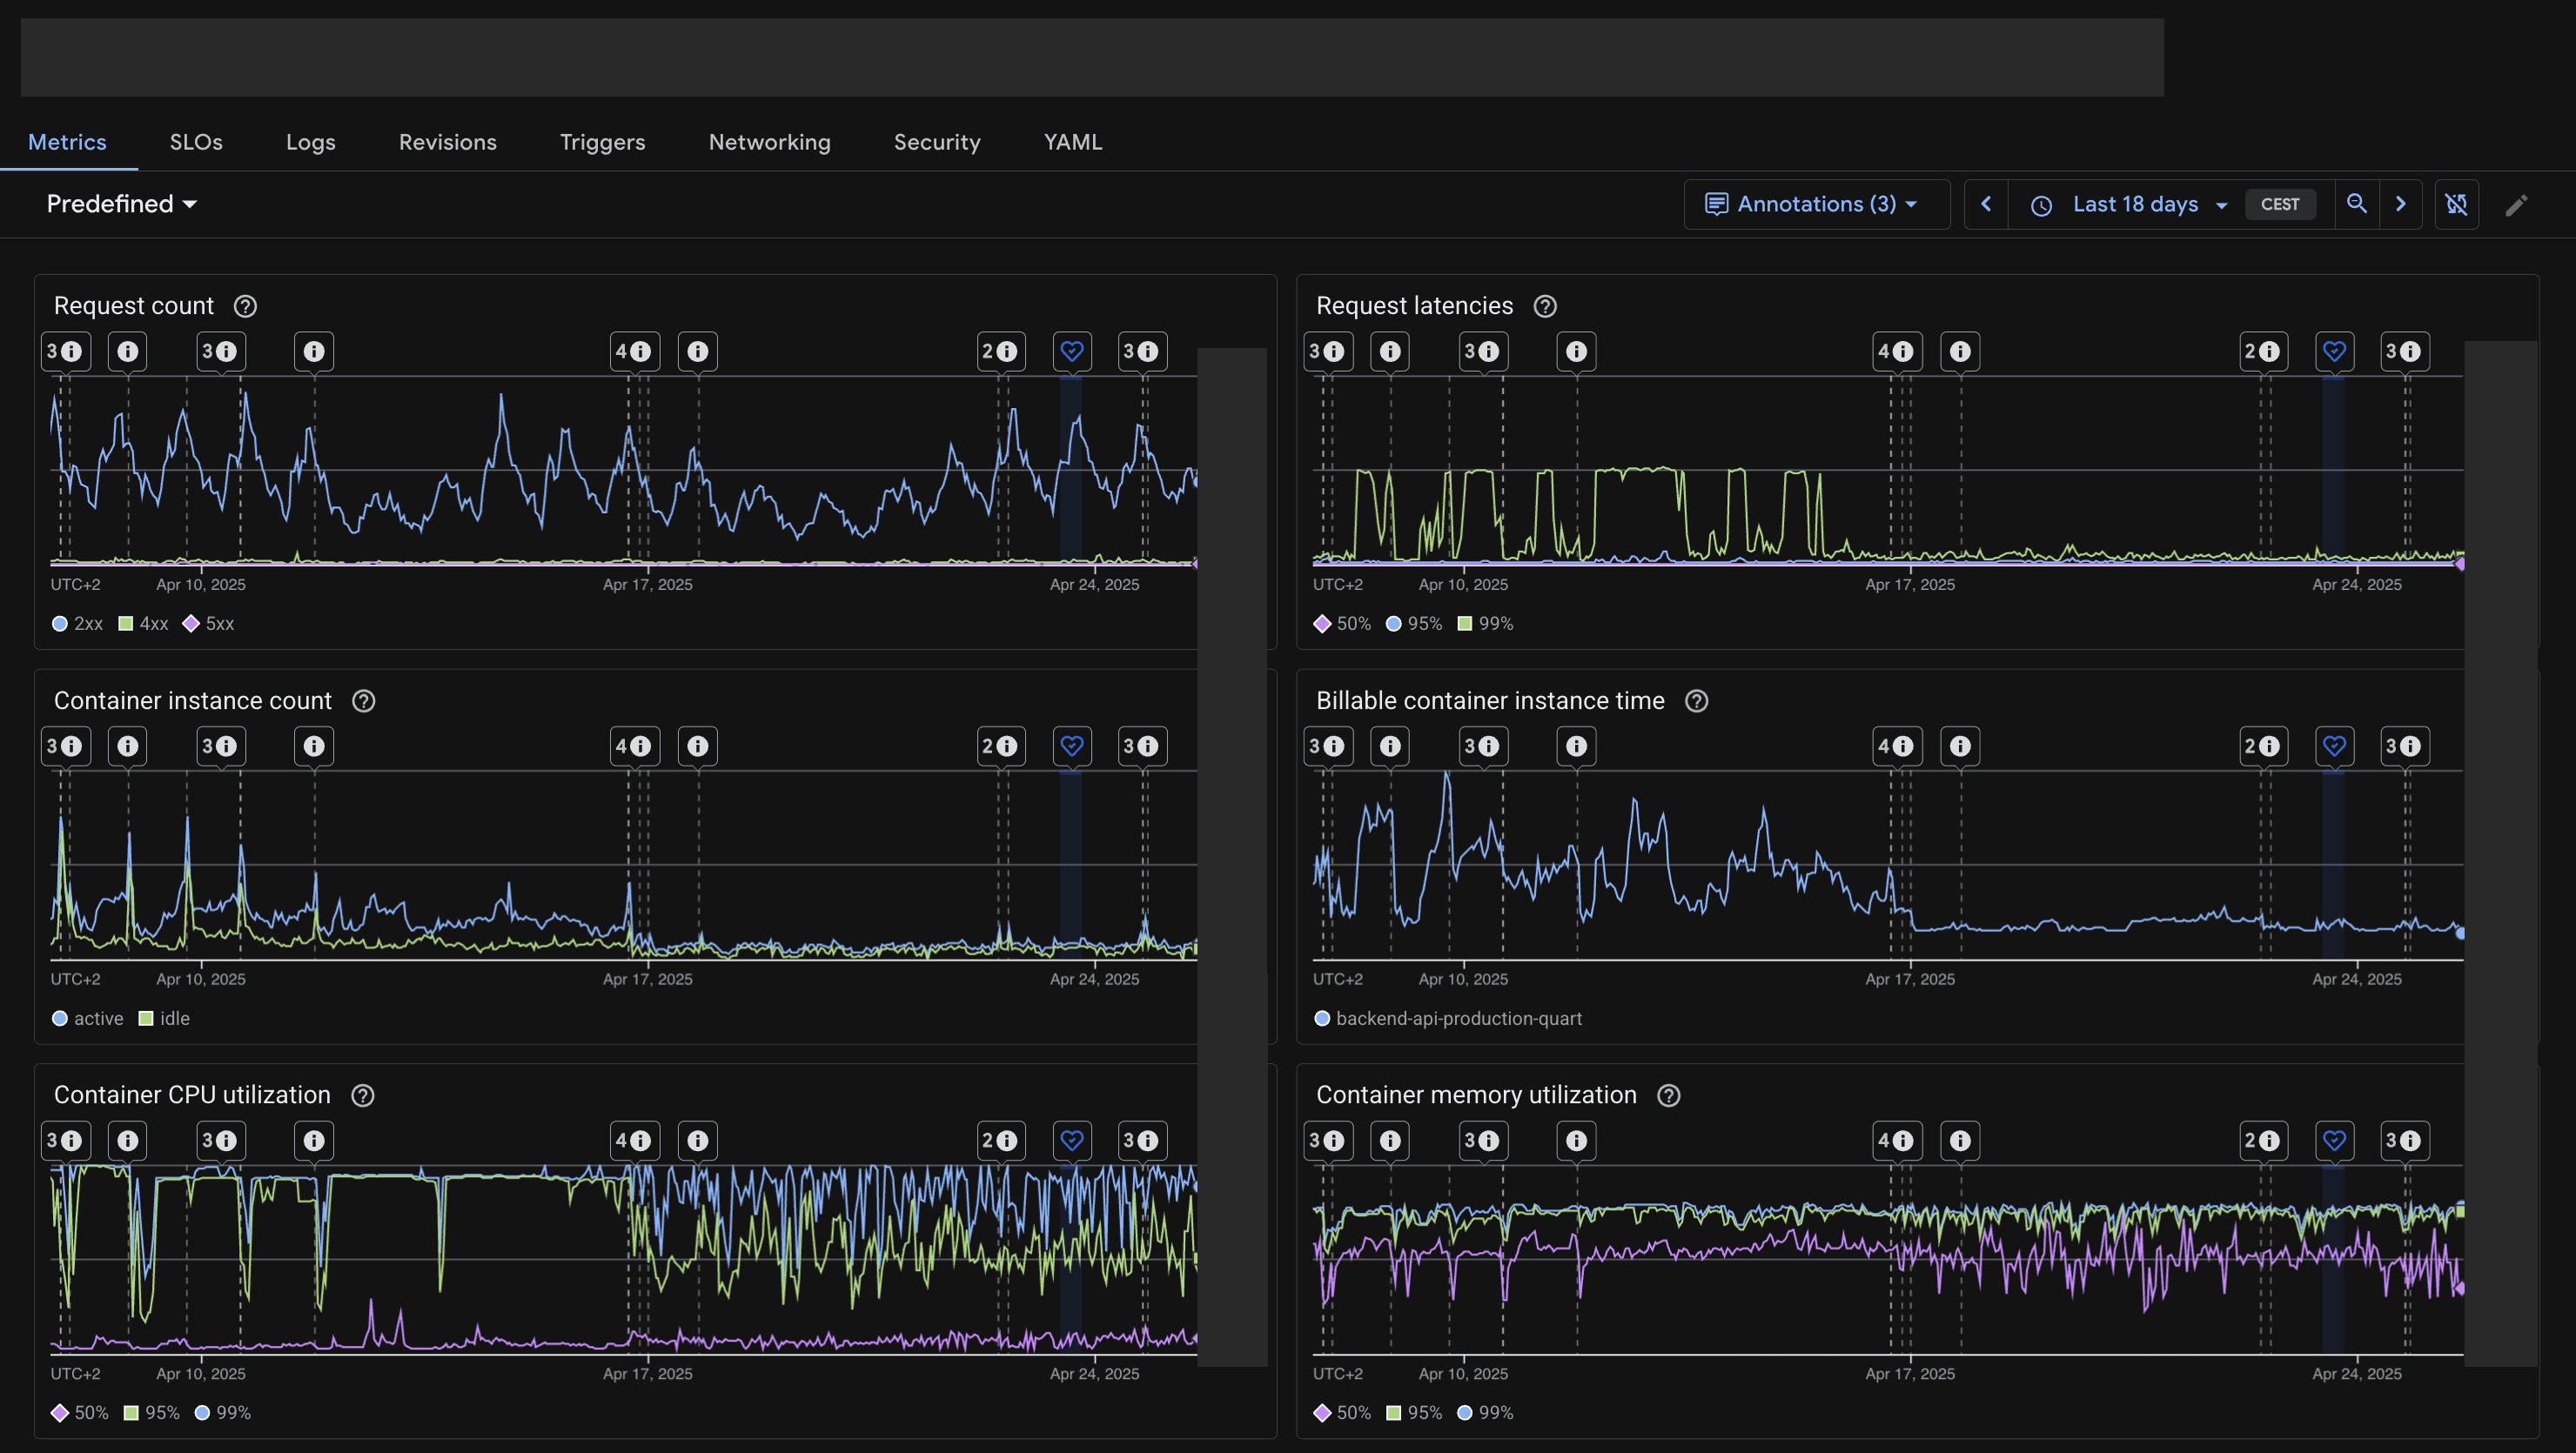
Task: Go to next time range arrow
Action: [x=2400, y=204]
